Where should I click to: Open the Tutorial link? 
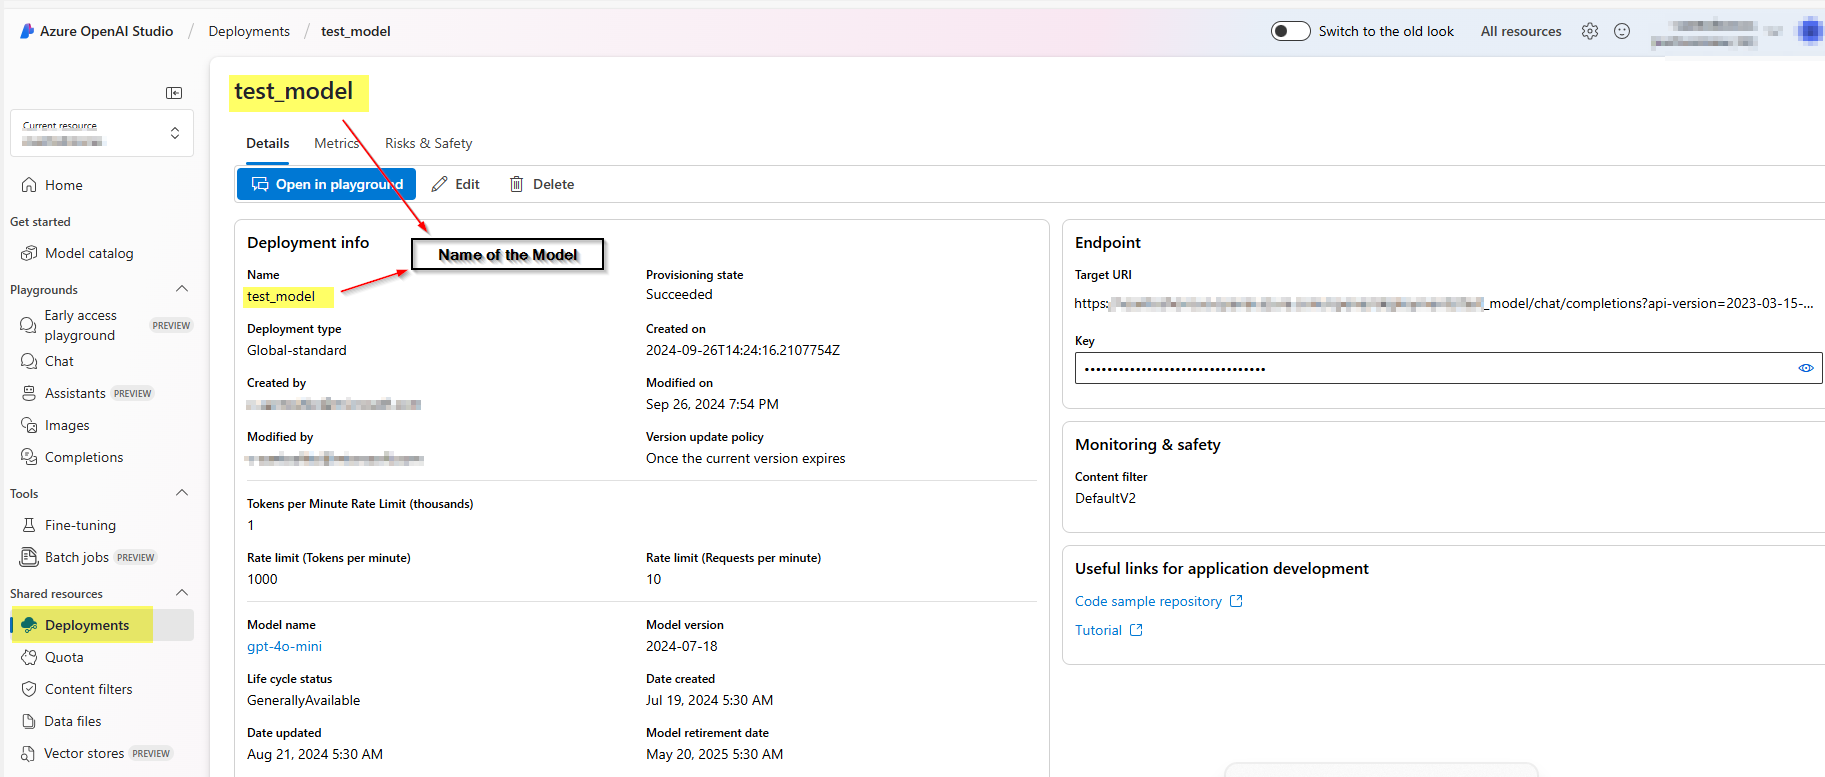[1098, 630]
